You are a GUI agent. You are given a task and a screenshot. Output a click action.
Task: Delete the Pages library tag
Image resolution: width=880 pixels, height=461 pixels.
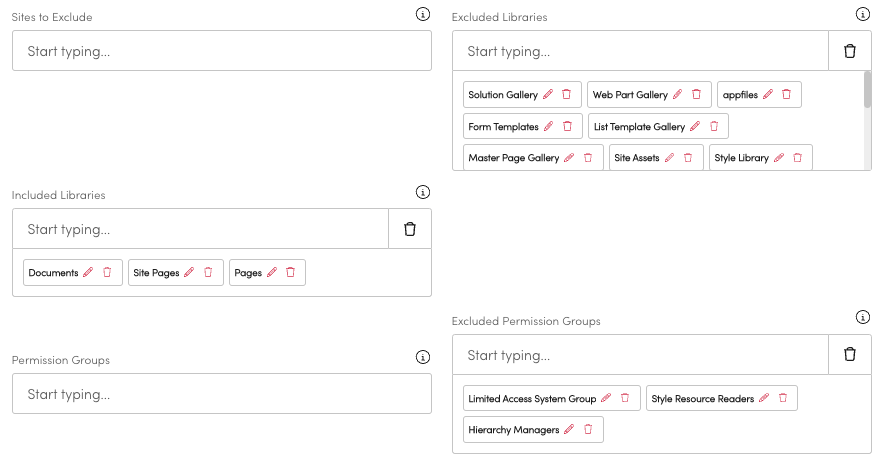pyautogui.click(x=290, y=272)
